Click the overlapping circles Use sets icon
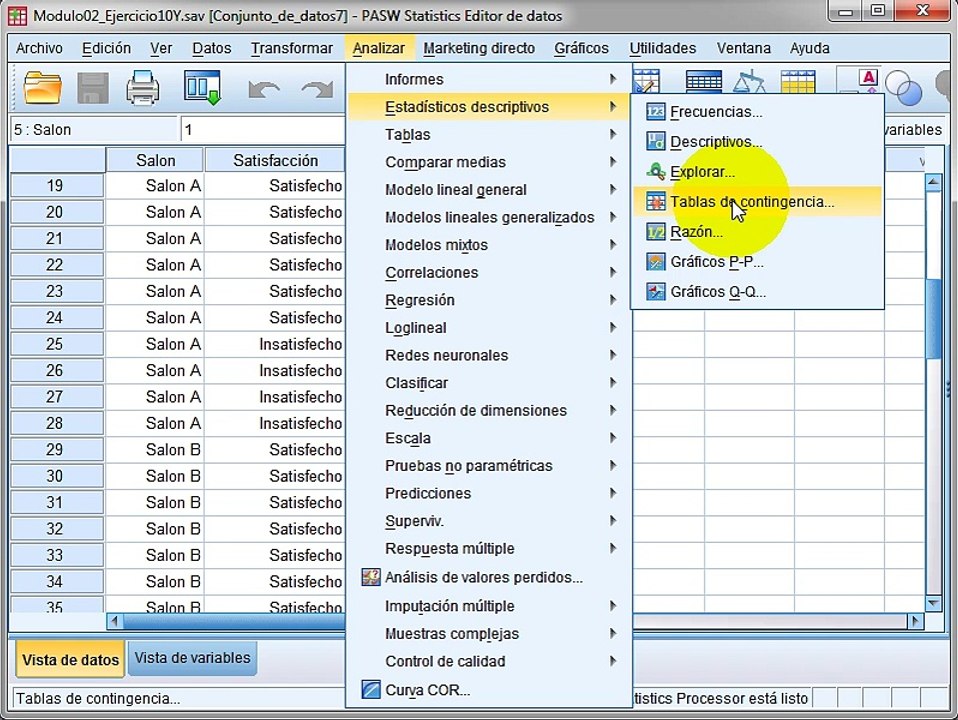 (902, 87)
